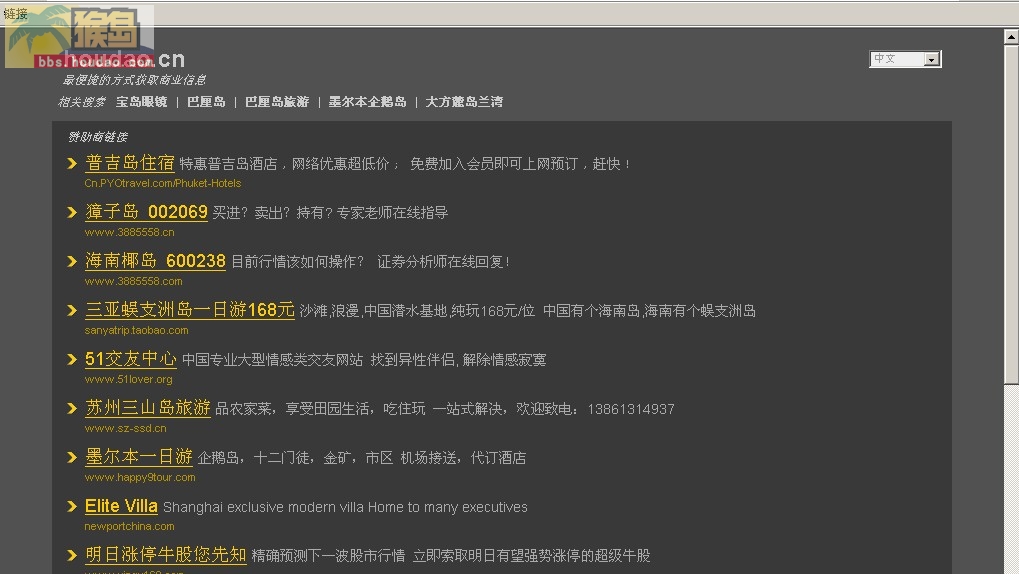This screenshot has height=574, width=1019.
Task: Click the www.3885558.cn URL
Action: pos(129,232)
